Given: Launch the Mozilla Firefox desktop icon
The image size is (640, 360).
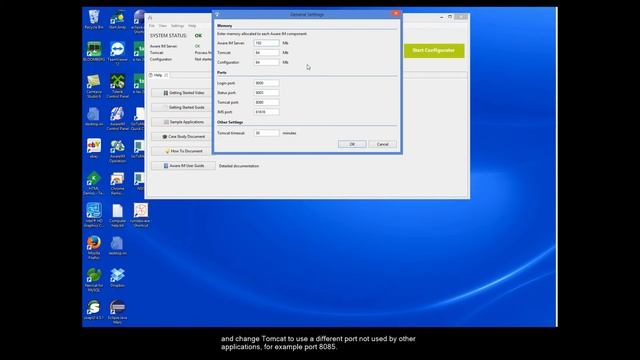Looking at the screenshot, I should [x=94, y=247].
